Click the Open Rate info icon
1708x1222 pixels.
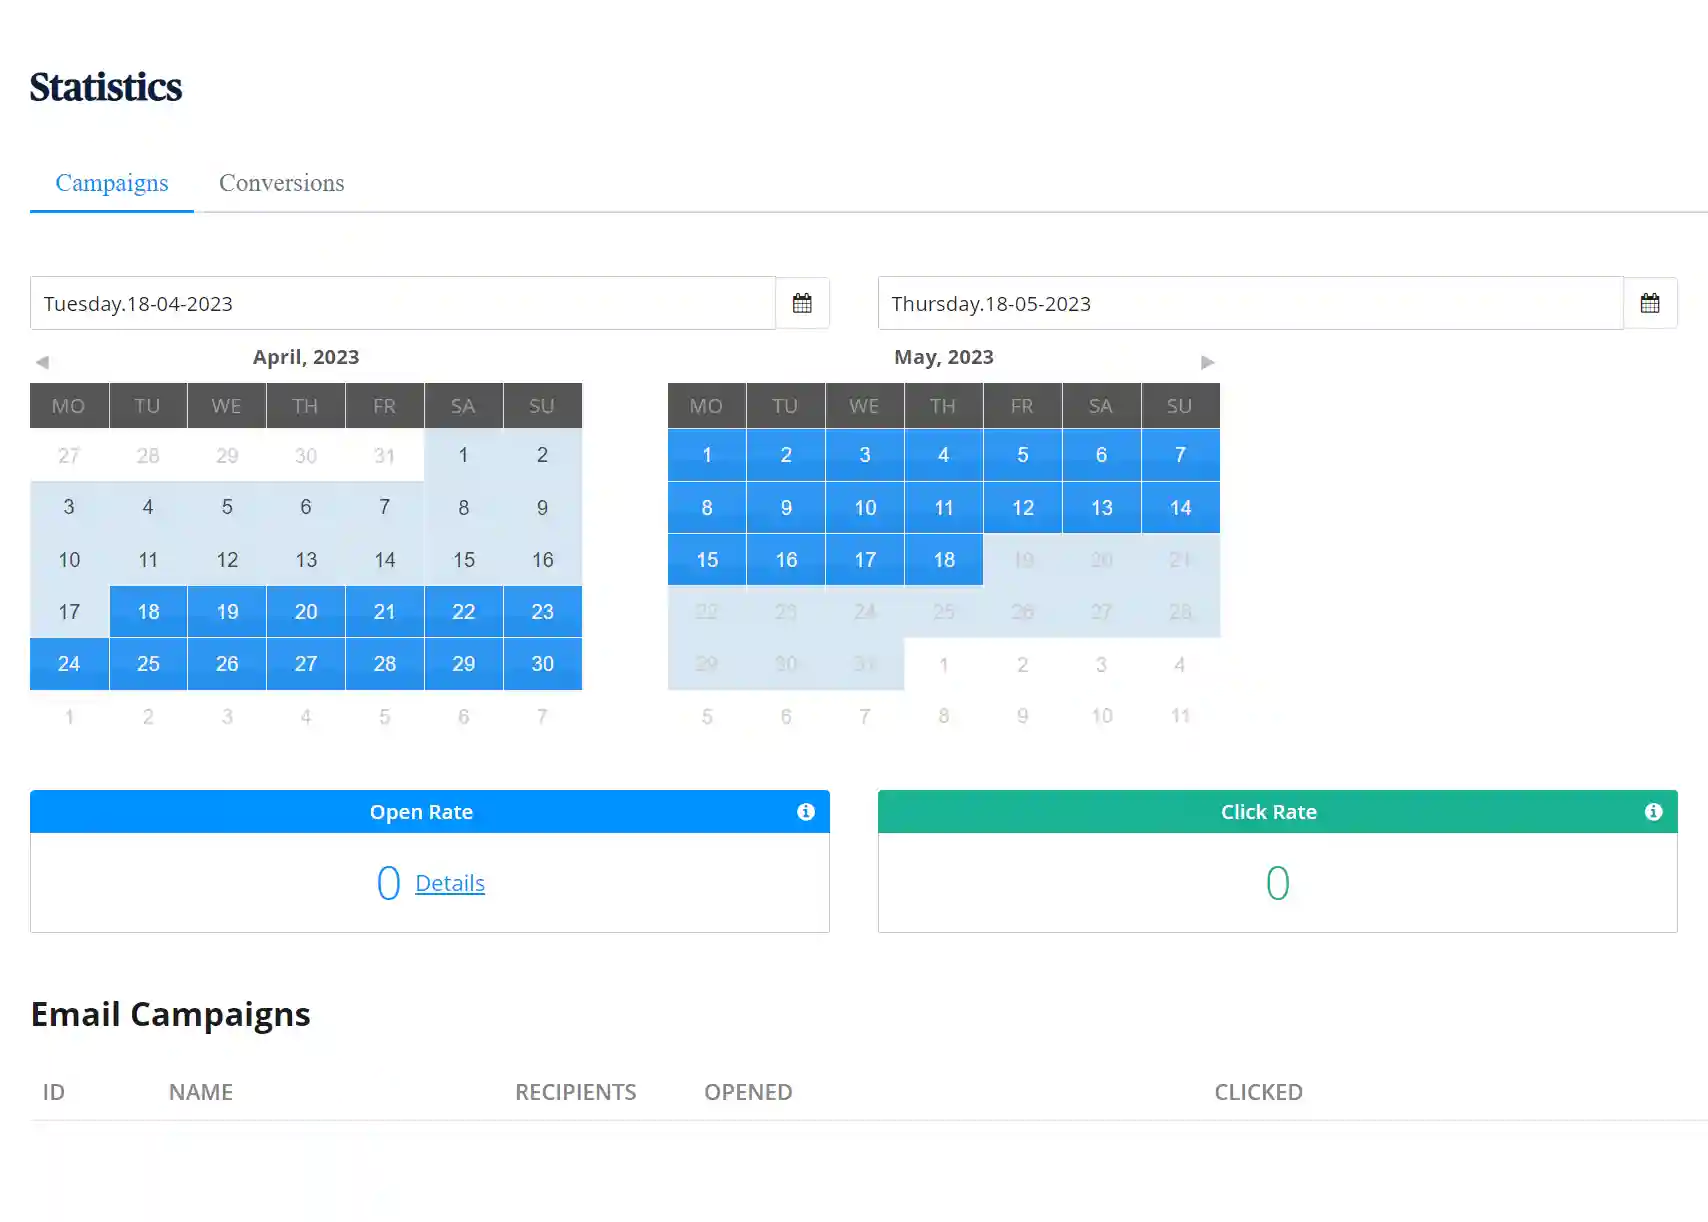805,812
